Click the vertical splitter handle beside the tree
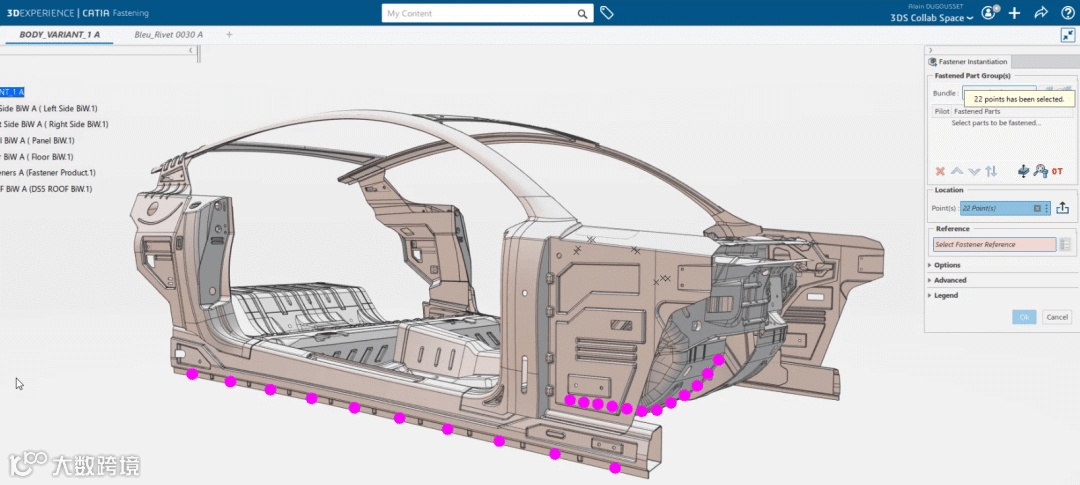The height and width of the screenshot is (485, 1080). click(199, 55)
